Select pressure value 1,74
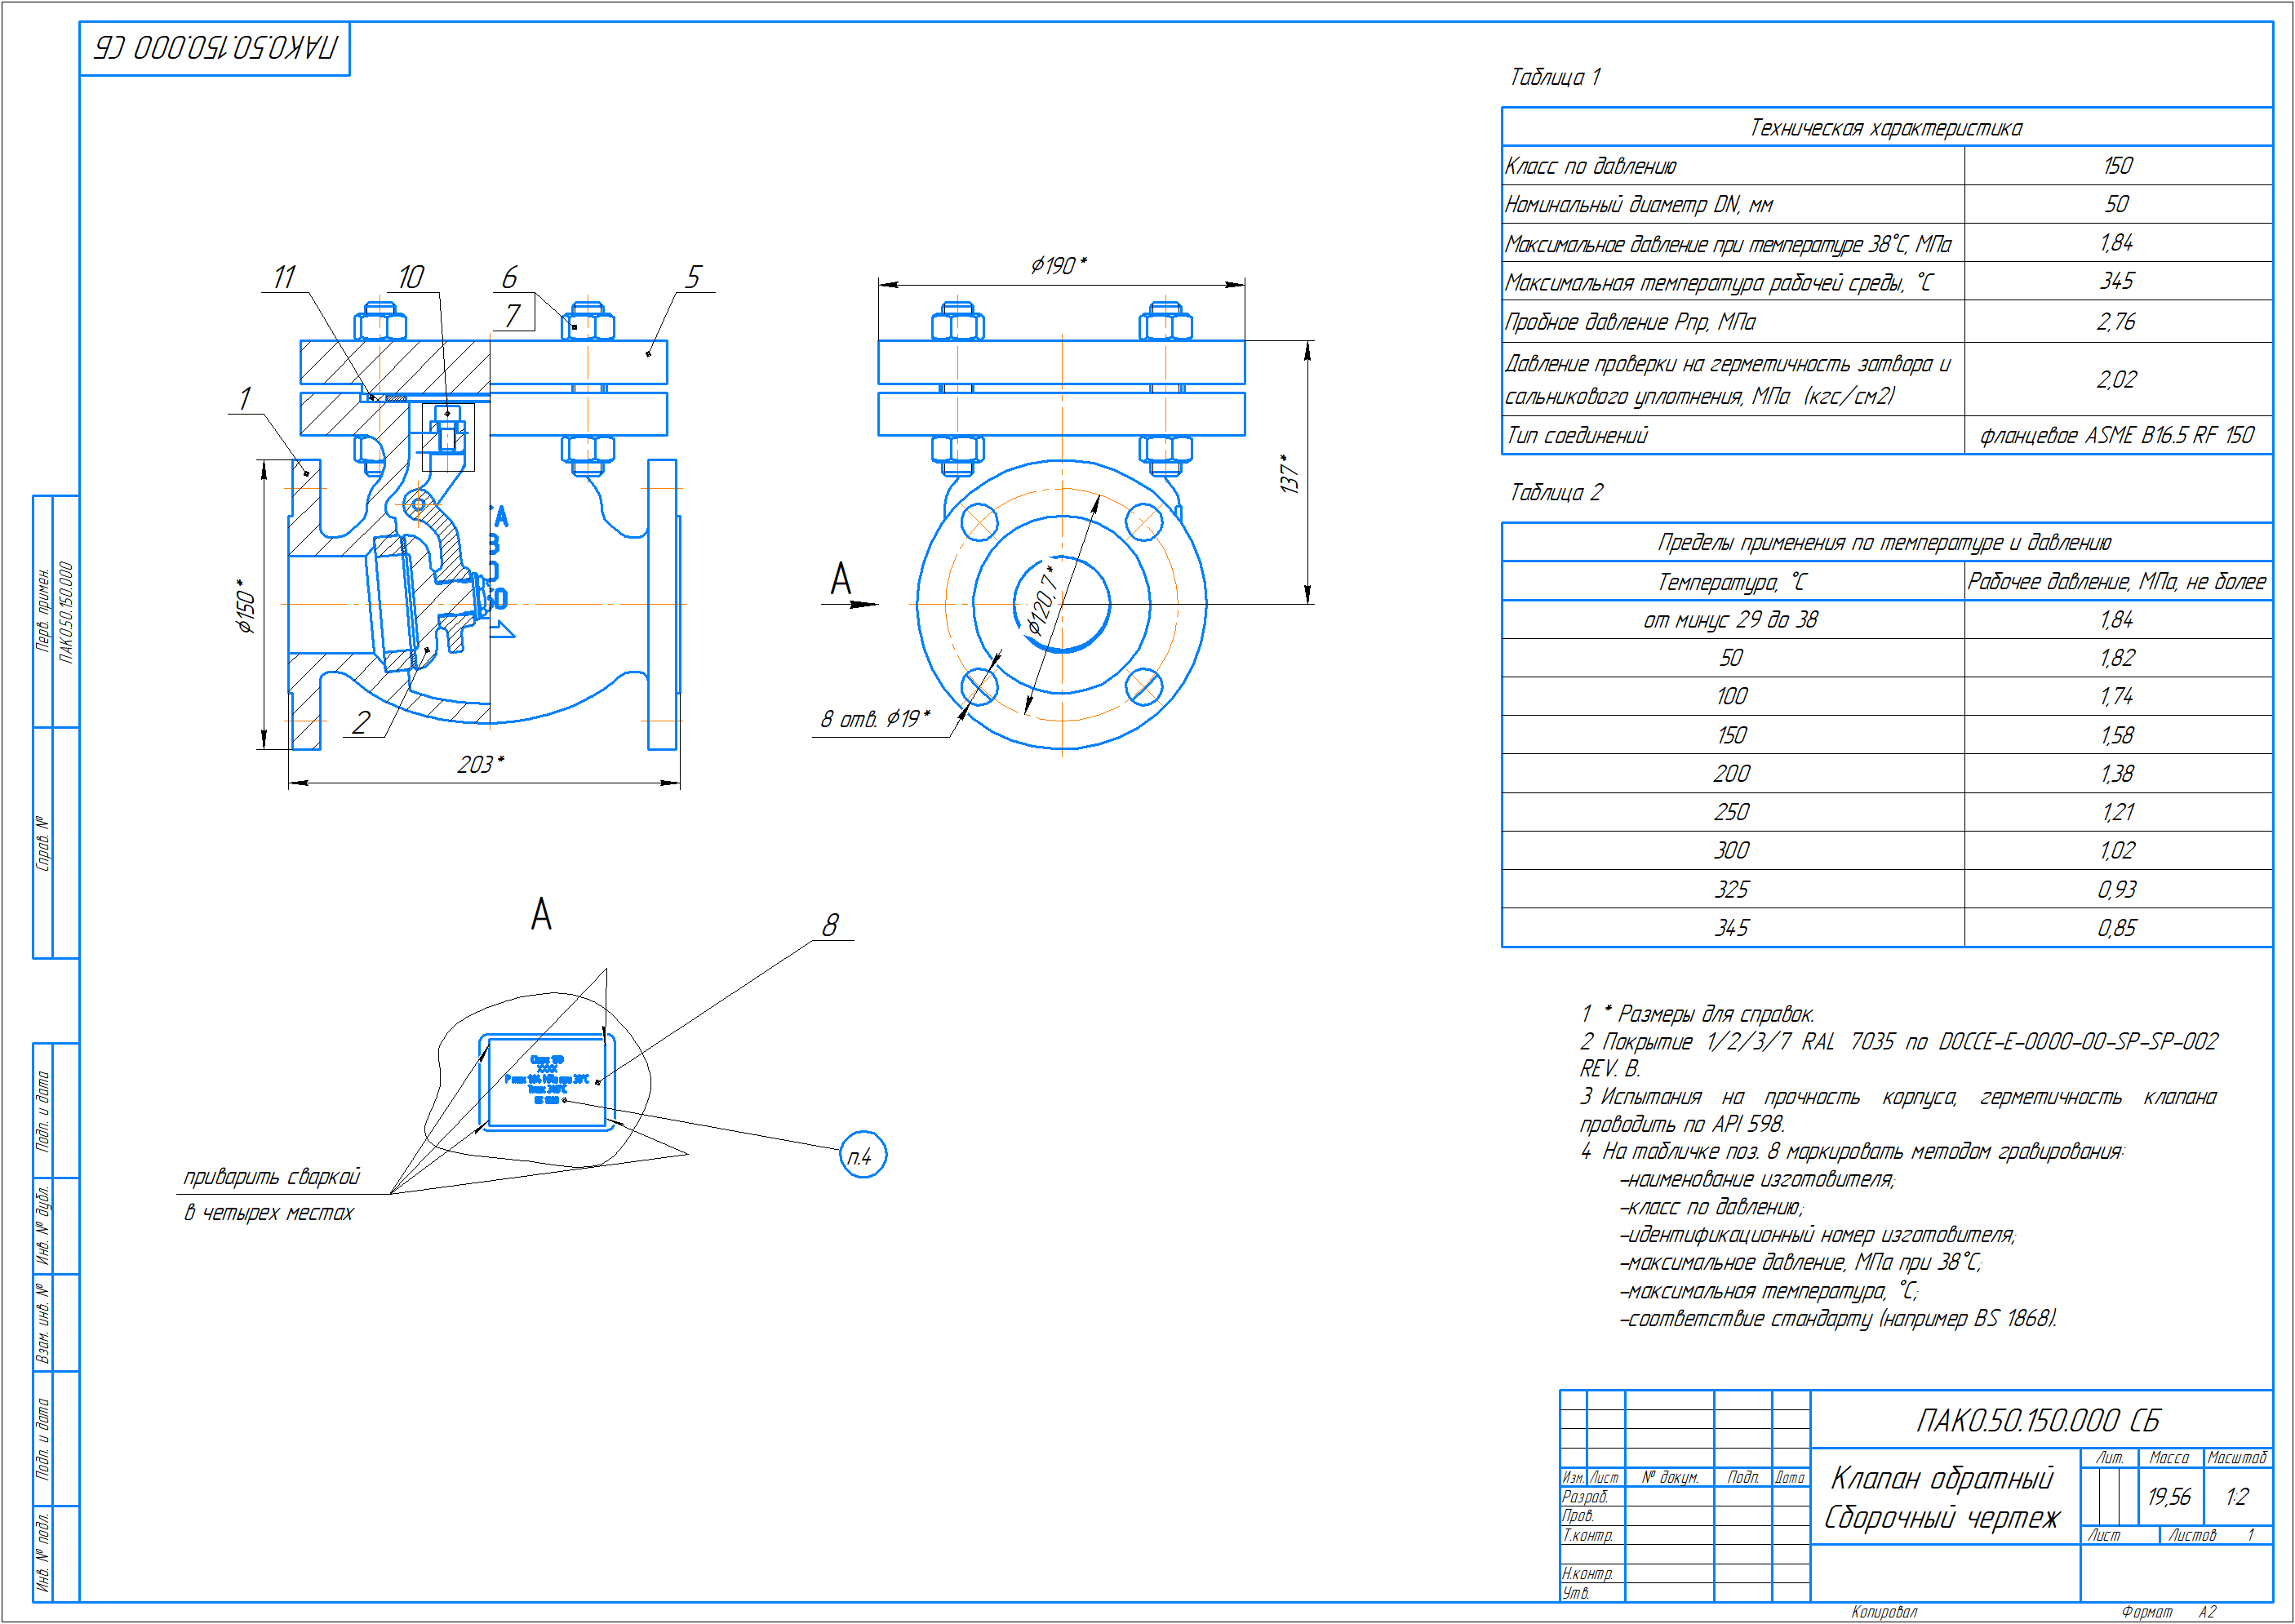 coord(2117,697)
